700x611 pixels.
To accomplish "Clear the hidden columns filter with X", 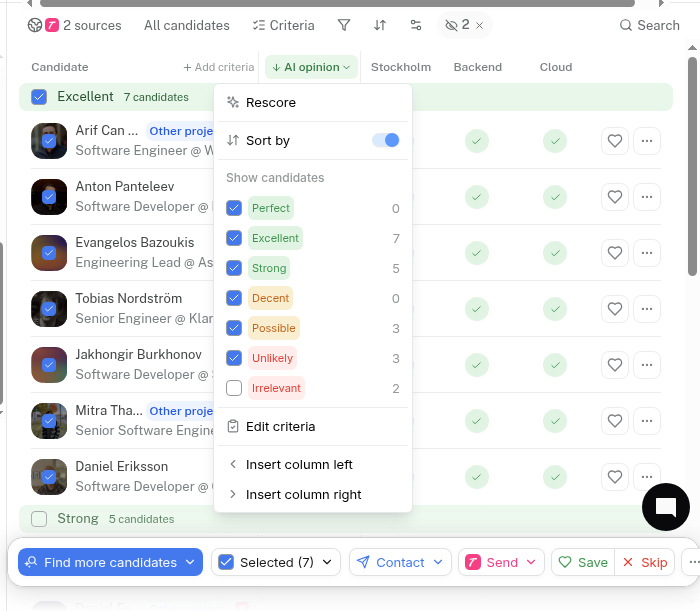I will point(479,25).
